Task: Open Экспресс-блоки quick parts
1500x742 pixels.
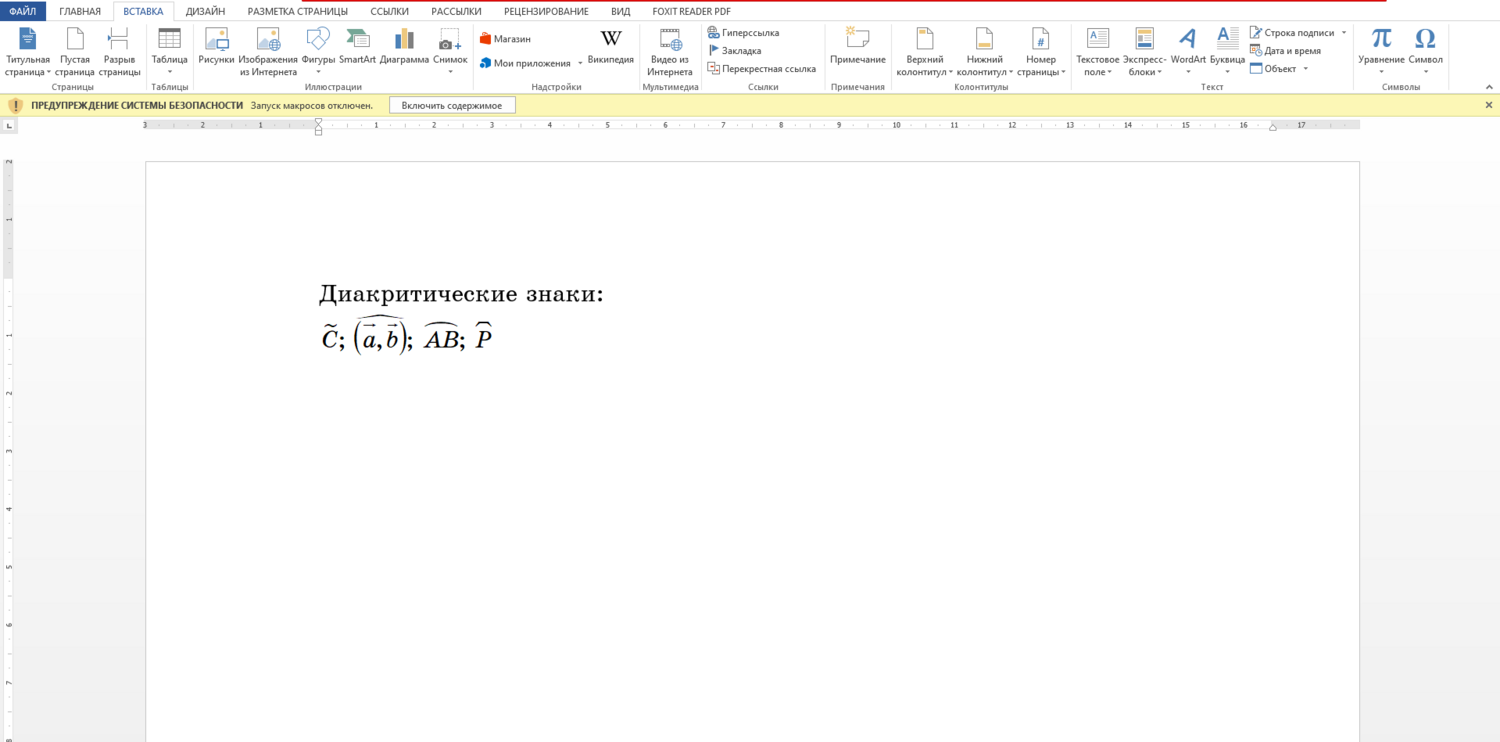Action: (1144, 52)
